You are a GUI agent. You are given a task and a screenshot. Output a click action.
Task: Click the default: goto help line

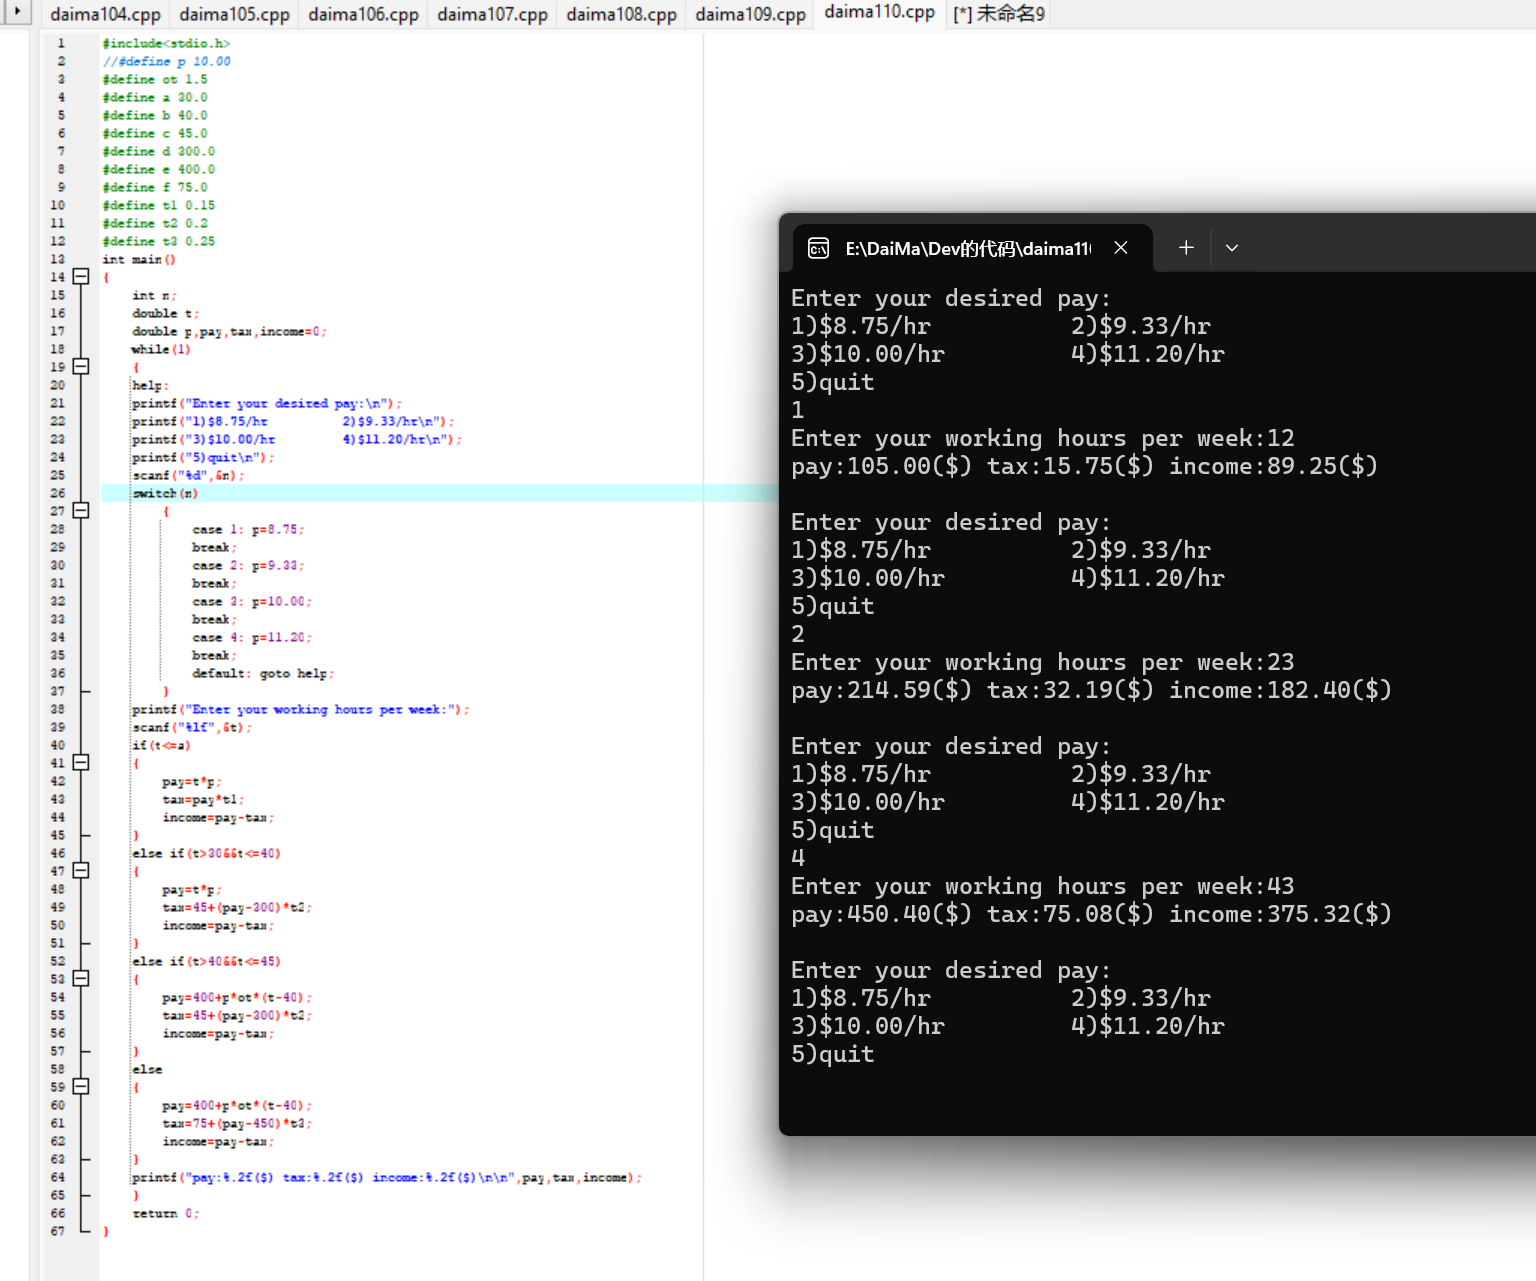(263, 673)
